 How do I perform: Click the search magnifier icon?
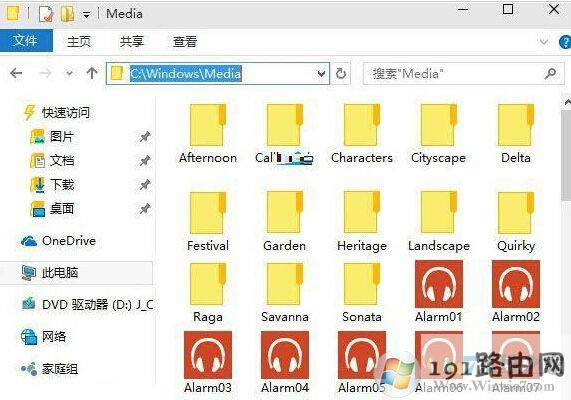pos(550,74)
